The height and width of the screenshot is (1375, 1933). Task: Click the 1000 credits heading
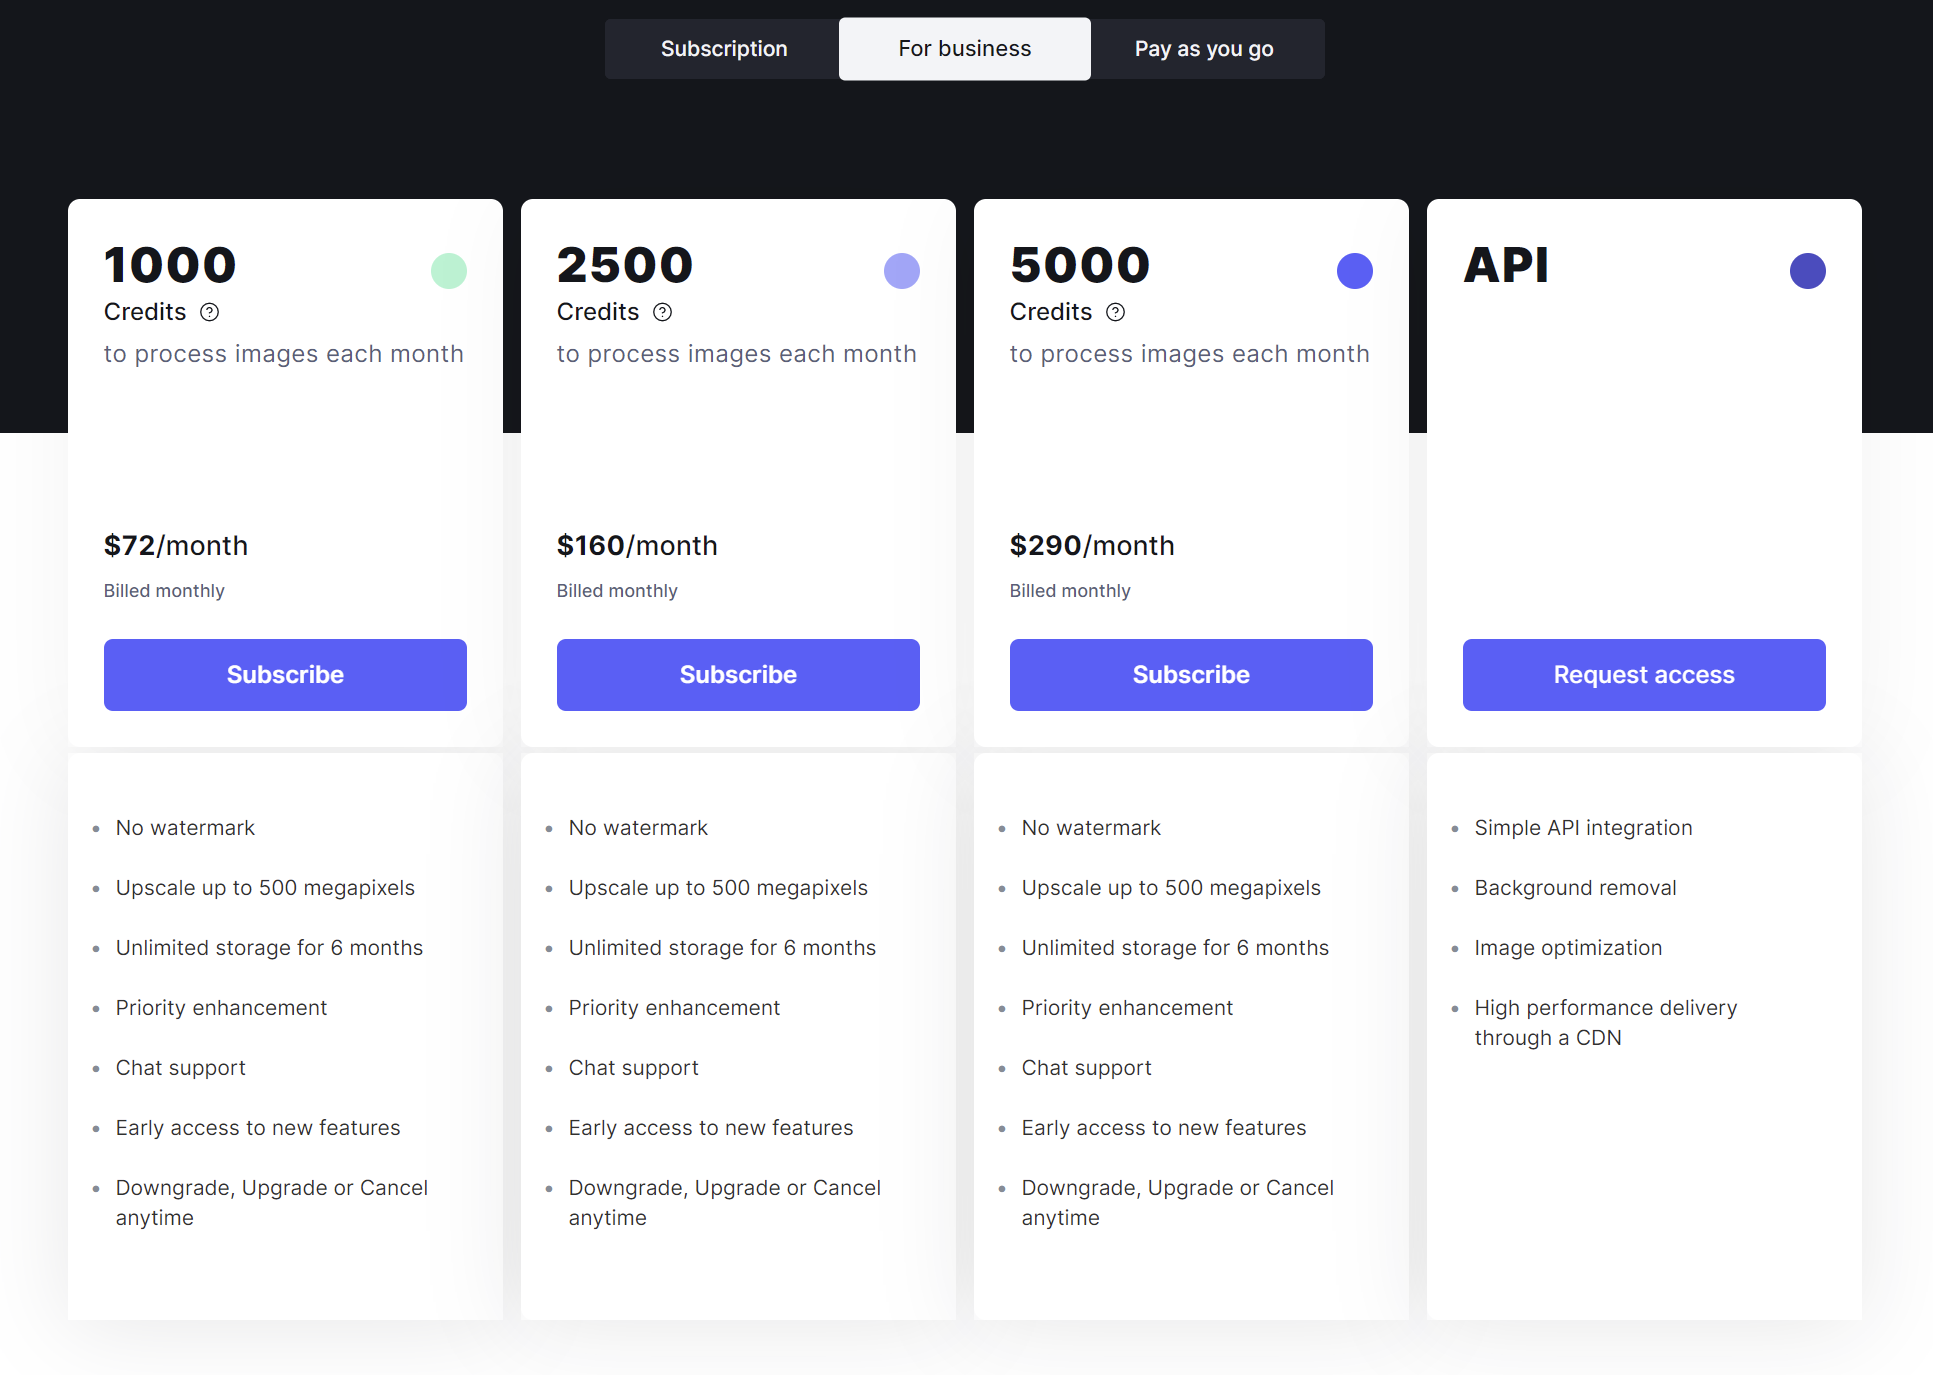(170, 265)
